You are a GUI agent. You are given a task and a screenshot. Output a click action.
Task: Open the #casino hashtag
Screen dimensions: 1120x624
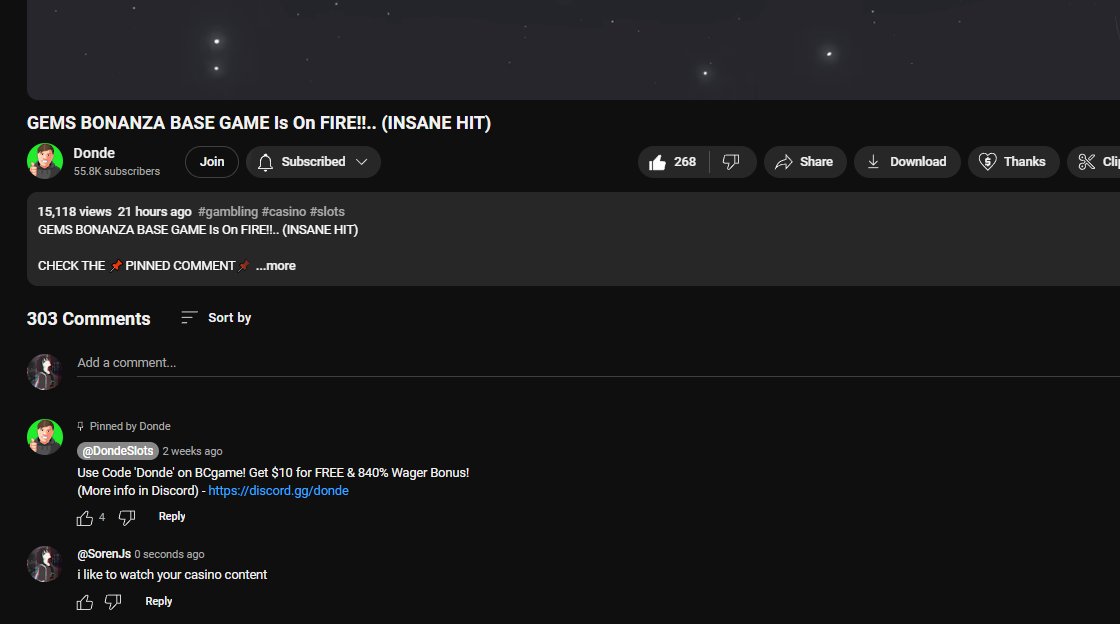coord(284,211)
